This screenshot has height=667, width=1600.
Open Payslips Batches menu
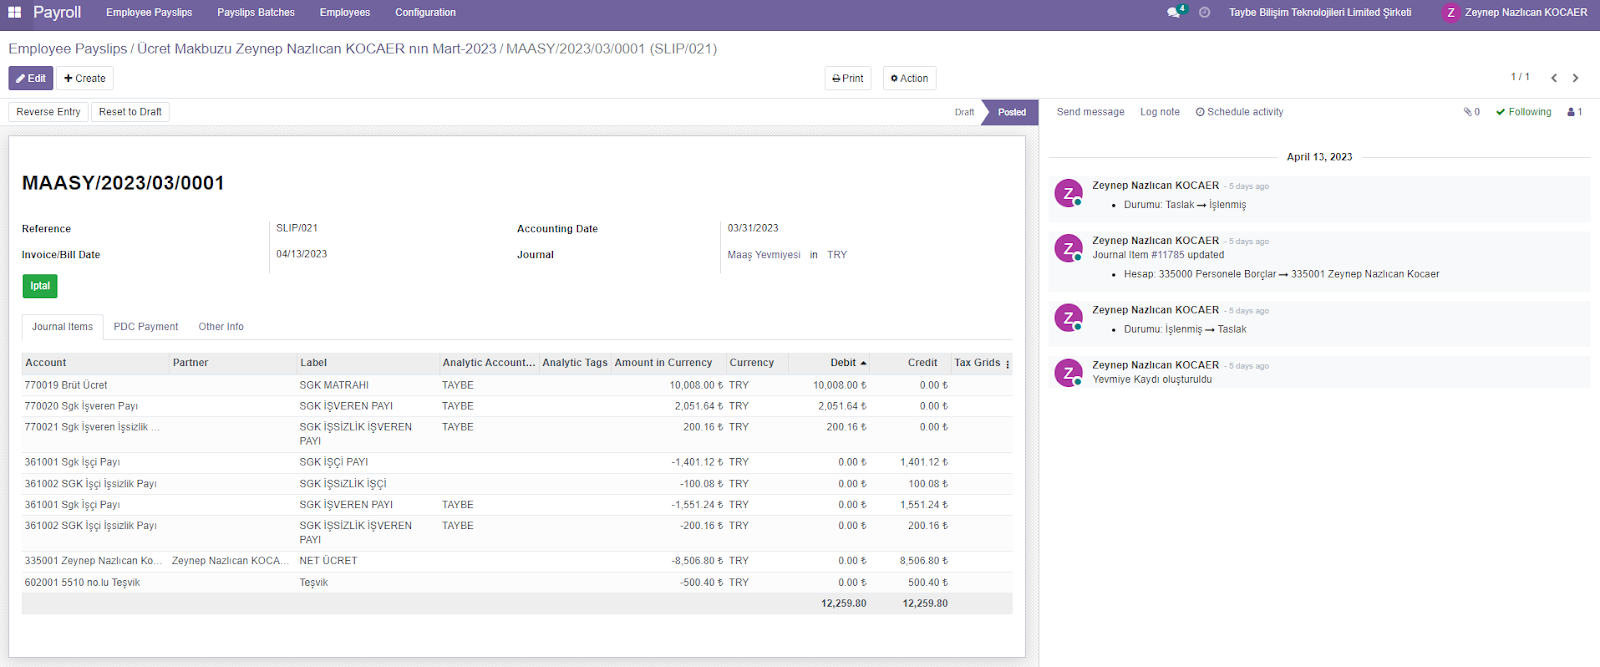pyautogui.click(x=256, y=13)
